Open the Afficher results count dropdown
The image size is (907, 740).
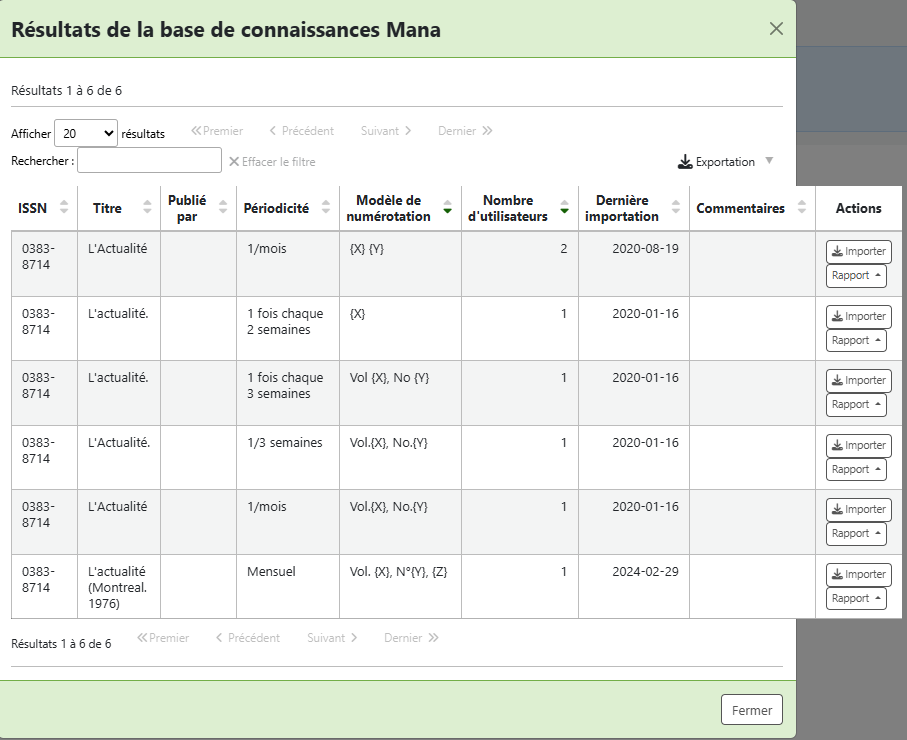(86, 133)
